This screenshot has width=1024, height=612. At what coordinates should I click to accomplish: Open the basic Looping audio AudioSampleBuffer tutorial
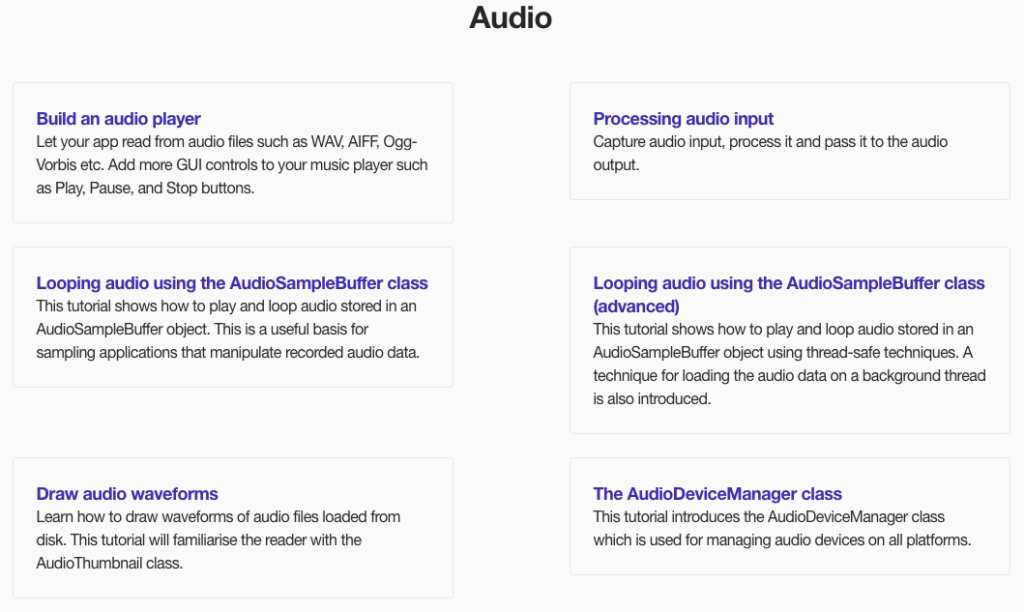(x=232, y=283)
